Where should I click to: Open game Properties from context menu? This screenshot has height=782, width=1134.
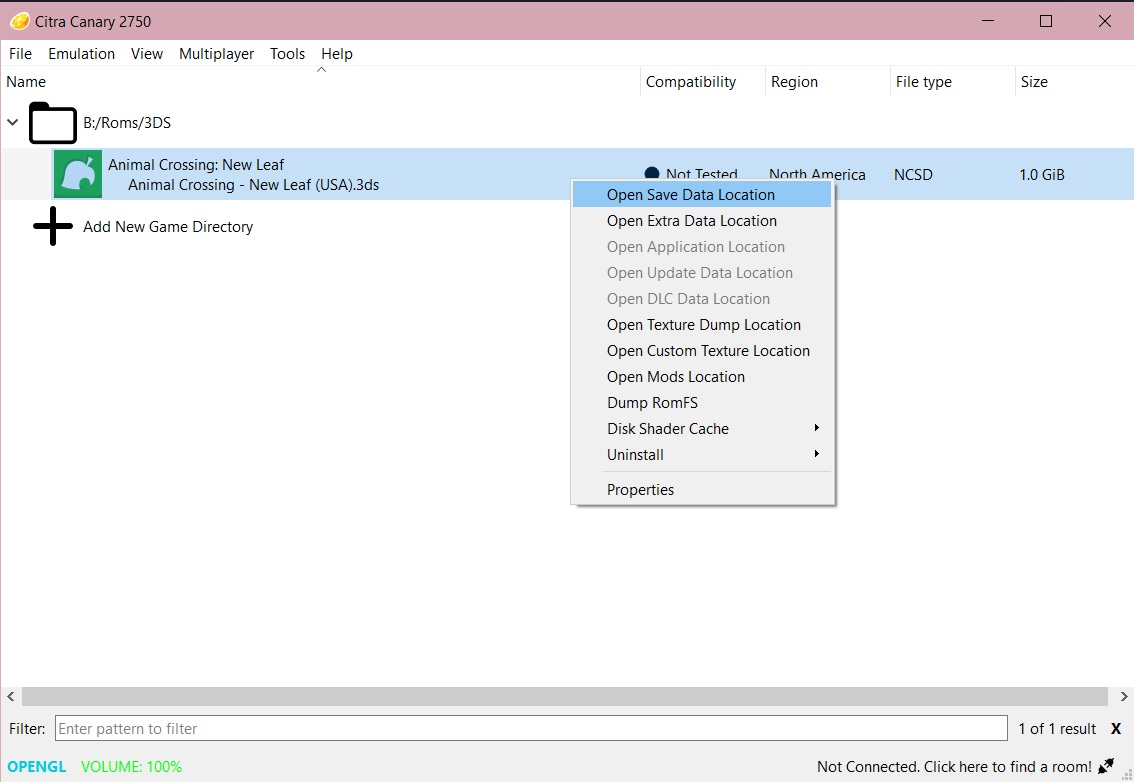coord(640,490)
